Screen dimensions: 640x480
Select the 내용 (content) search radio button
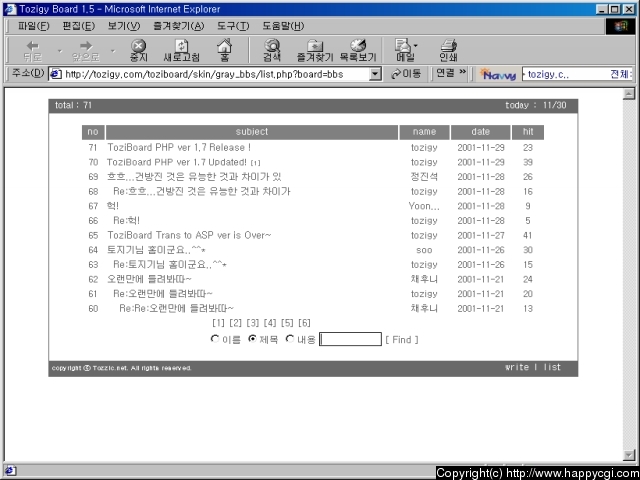coord(290,339)
